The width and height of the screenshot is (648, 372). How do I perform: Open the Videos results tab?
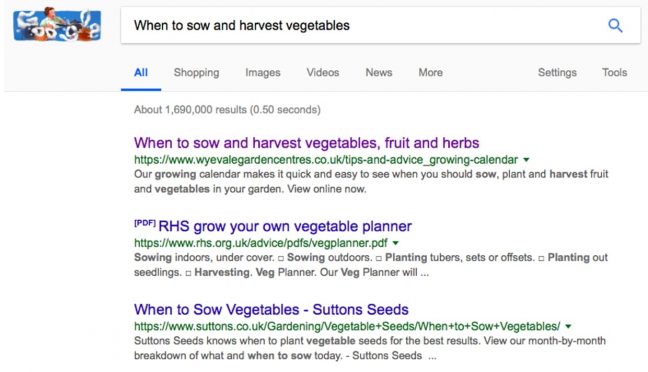pos(323,72)
